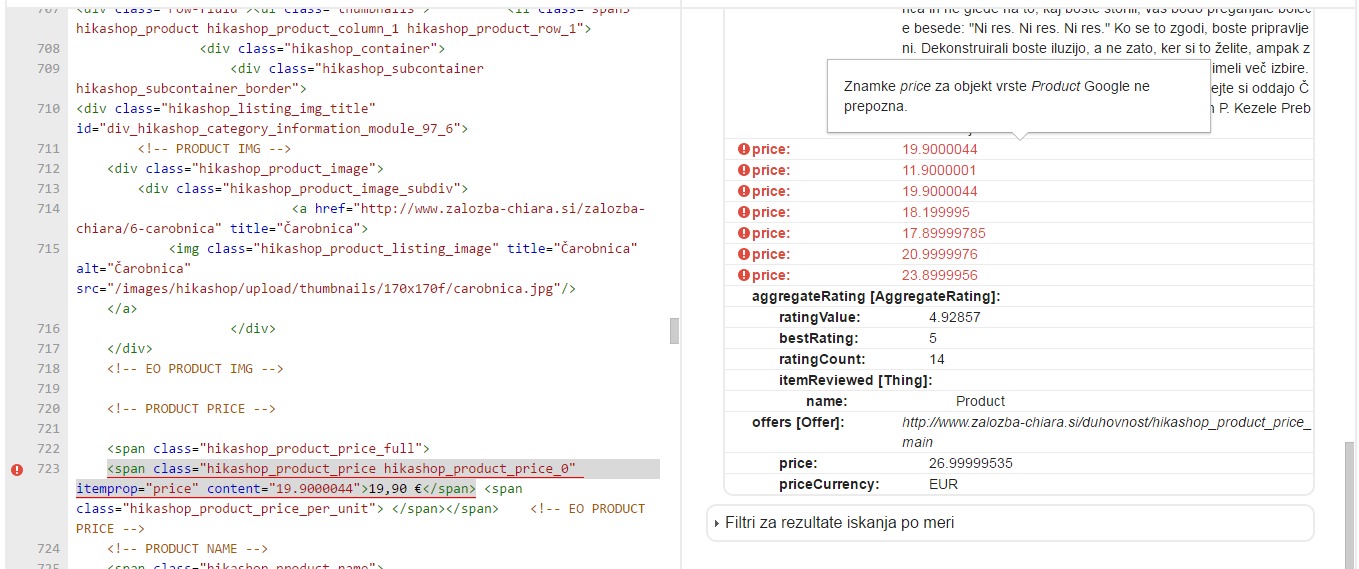The height and width of the screenshot is (569, 1359).
Task: Select the priceCurrency EUR row
Action: (x=868, y=485)
